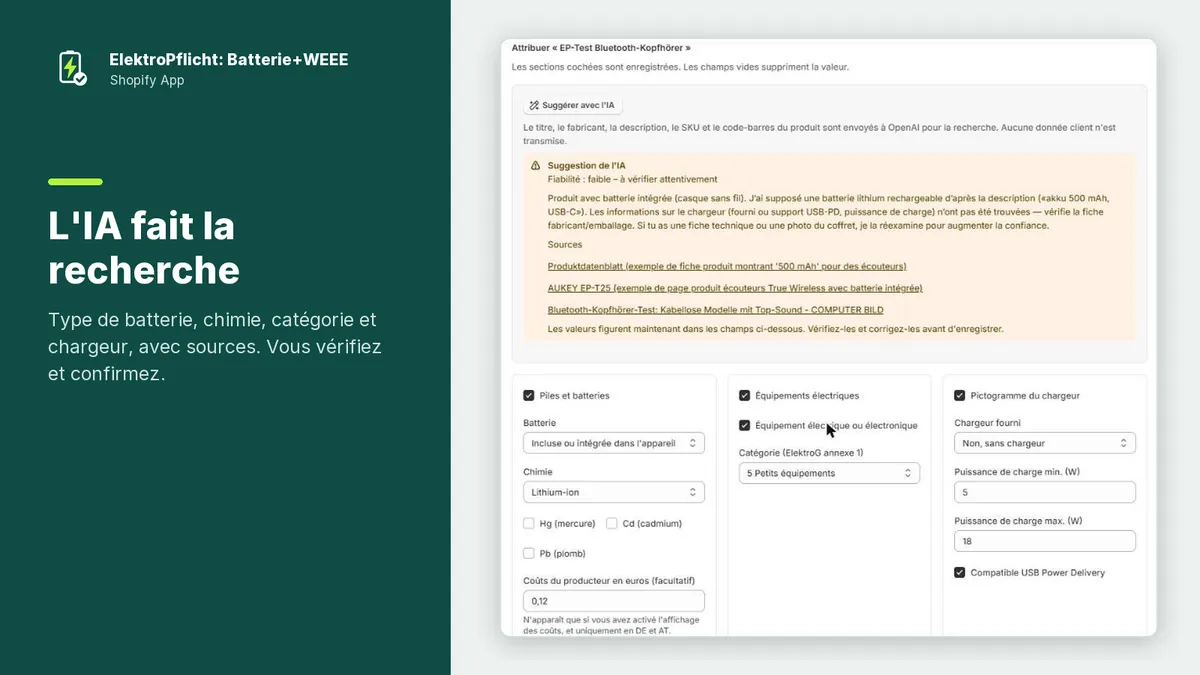Check the Cd (cadmium) checkbox
The image size is (1200, 675).
pos(612,523)
